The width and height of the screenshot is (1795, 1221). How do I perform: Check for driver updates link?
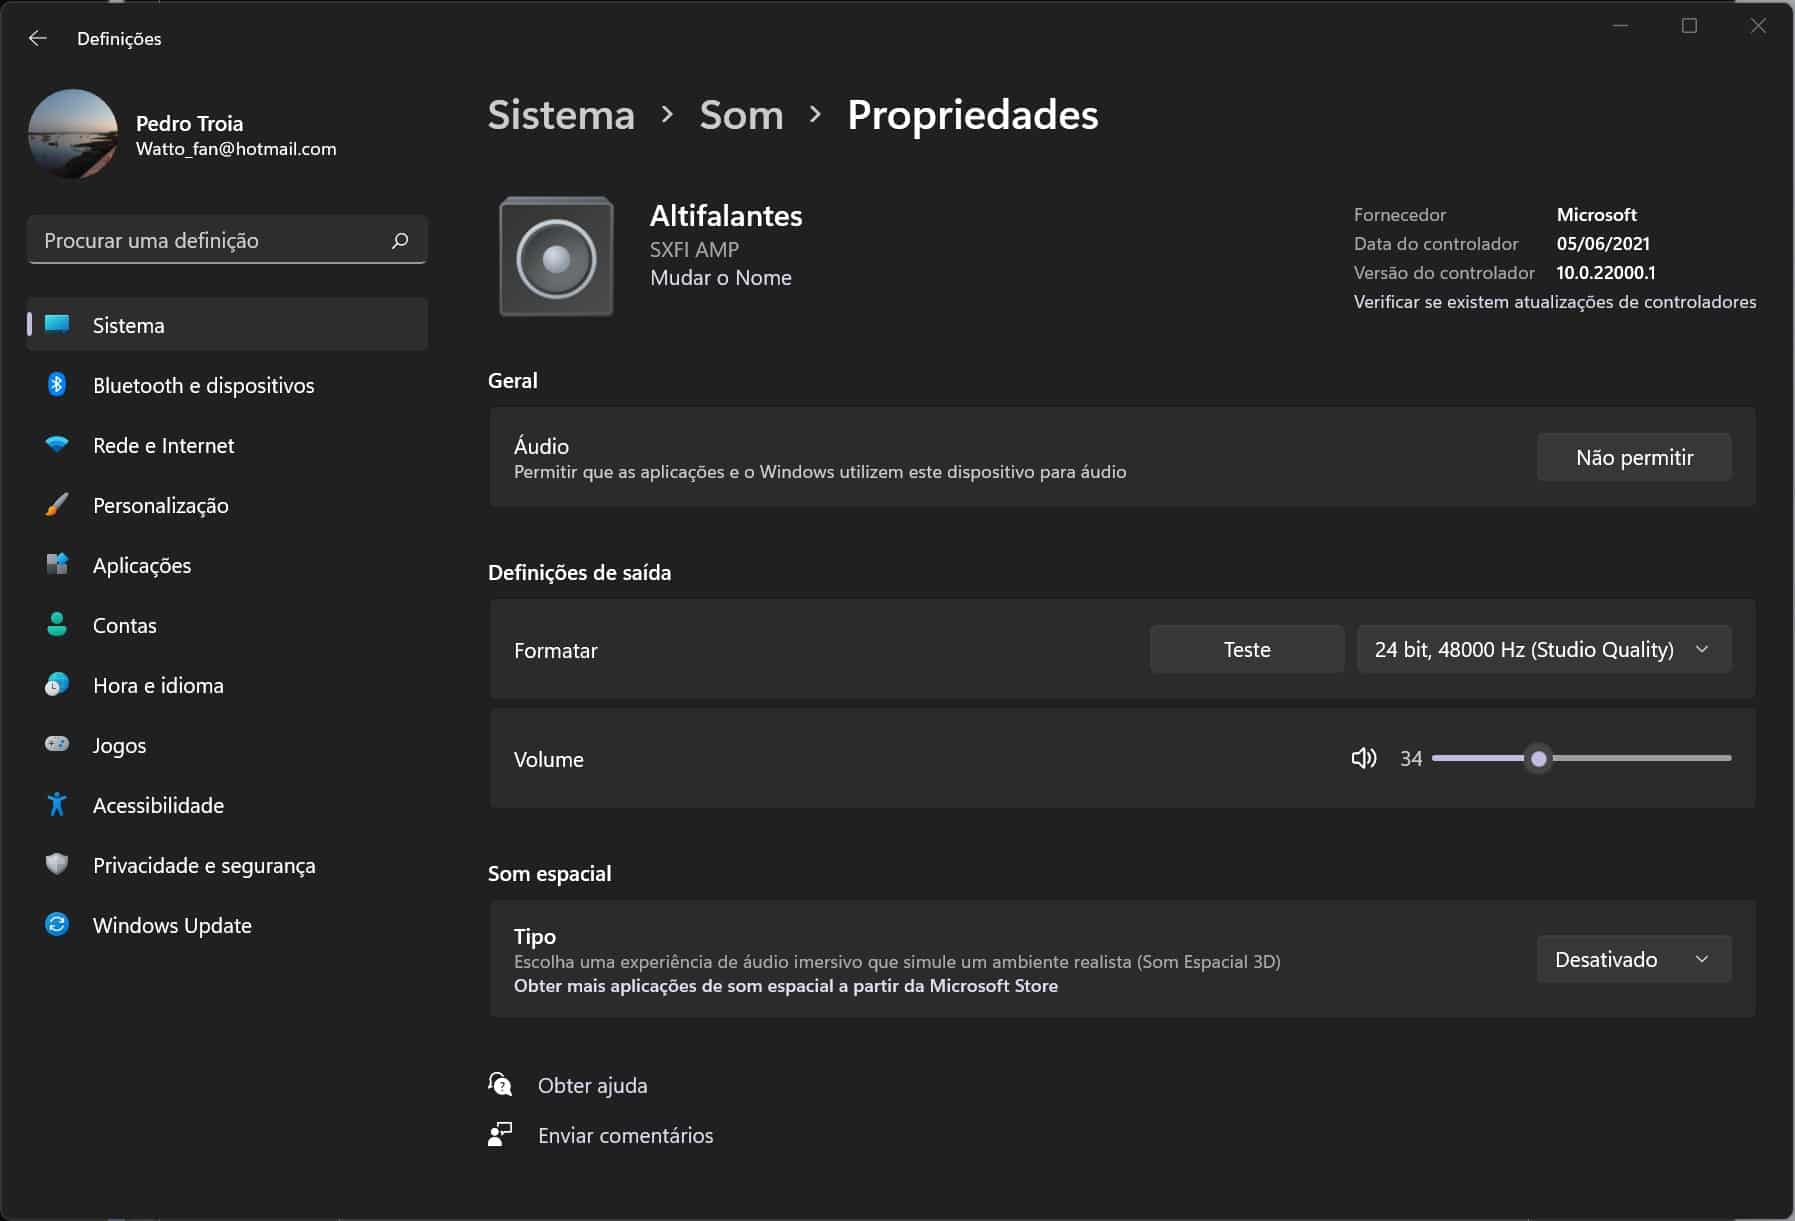(1554, 302)
